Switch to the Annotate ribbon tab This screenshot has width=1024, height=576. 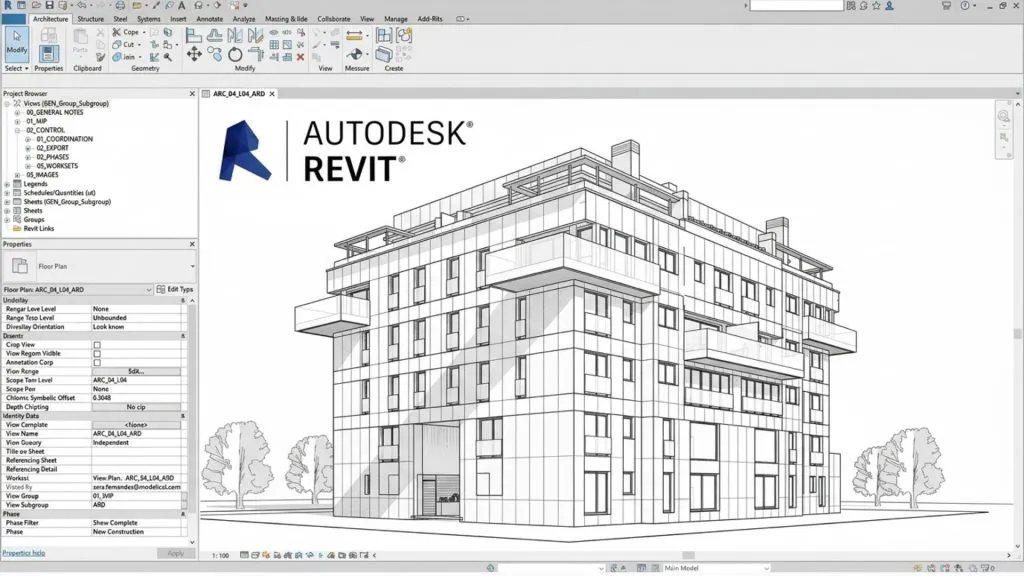tap(210, 19)
